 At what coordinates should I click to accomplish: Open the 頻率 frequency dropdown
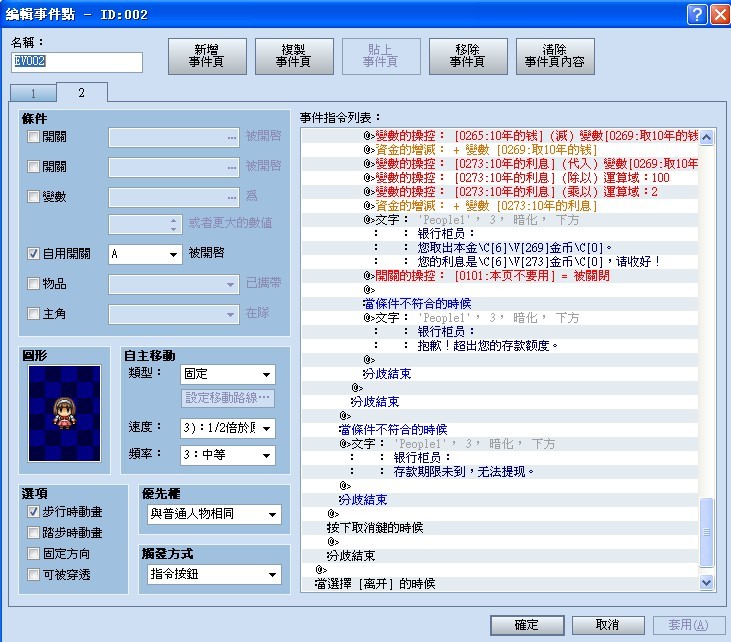click(228, 455)
